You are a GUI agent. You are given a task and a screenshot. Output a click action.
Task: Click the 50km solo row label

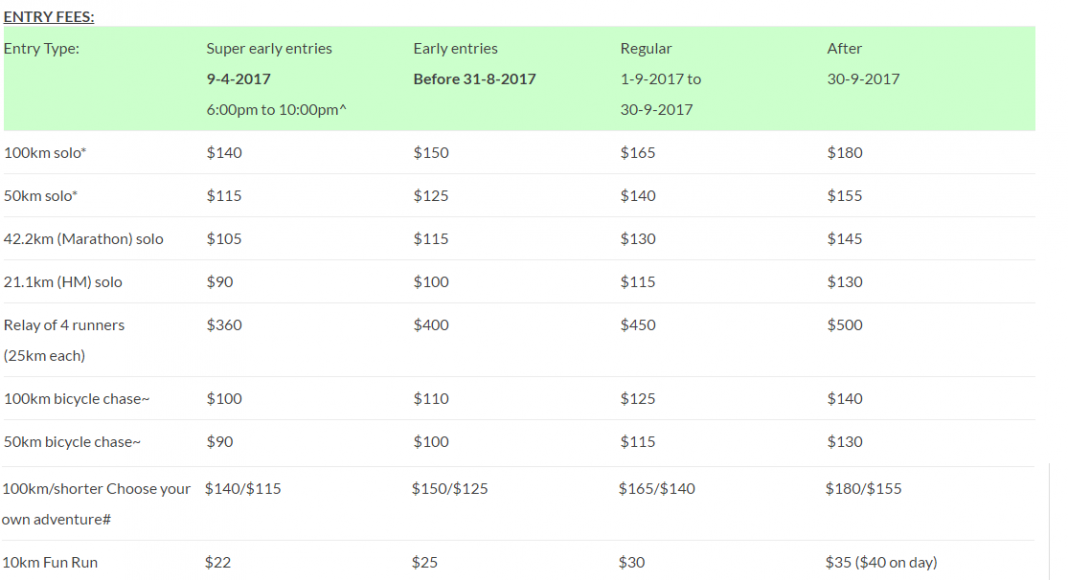[x=41, y=196]
